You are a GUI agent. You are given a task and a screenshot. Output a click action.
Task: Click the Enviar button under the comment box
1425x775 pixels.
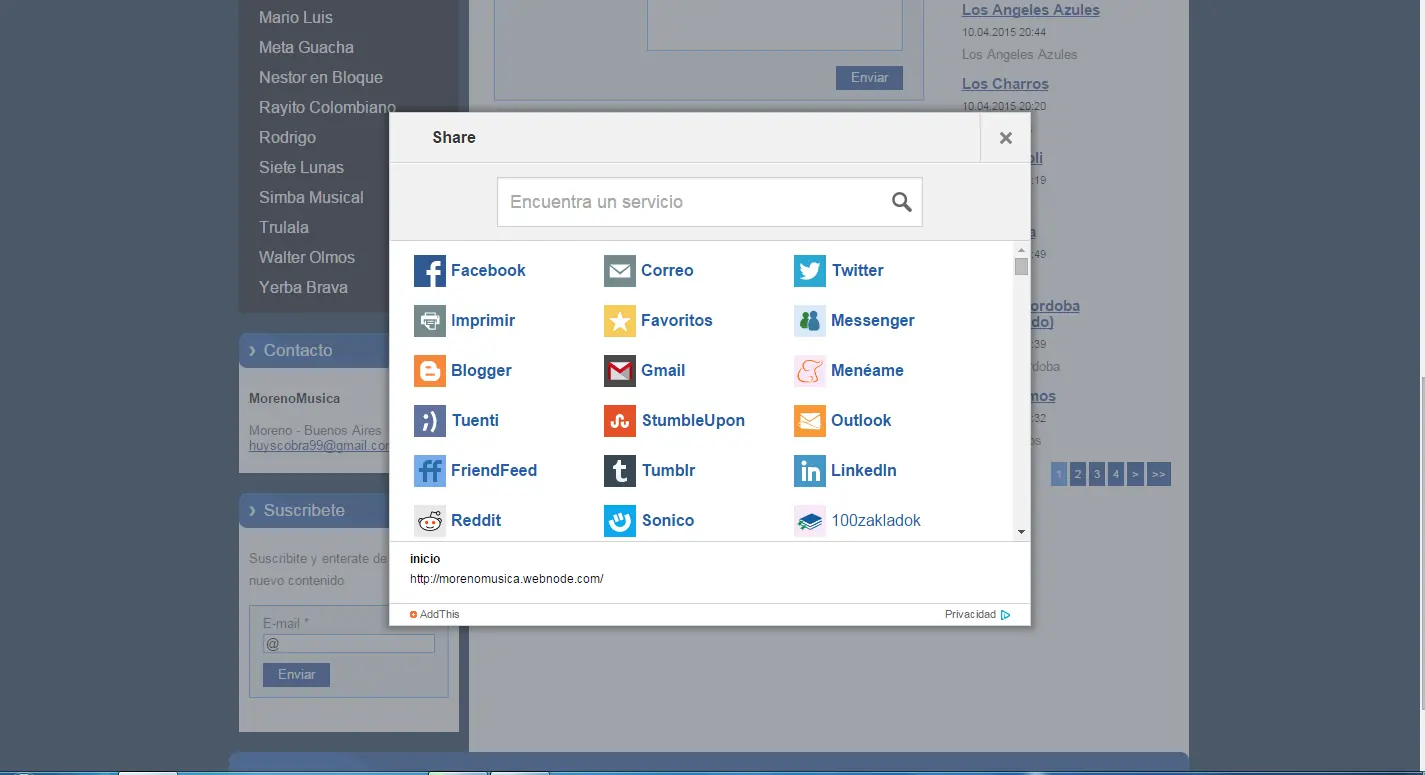[x=869, y=78]
